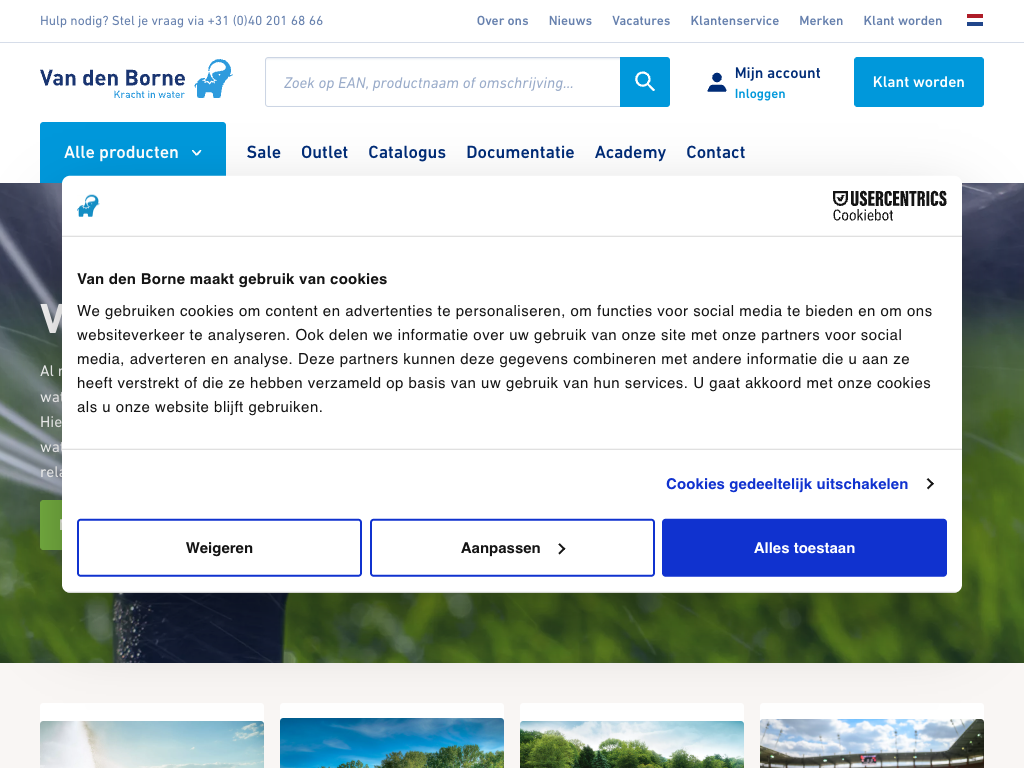Expand the Alle producten dropdown menu

coord(133,152)
